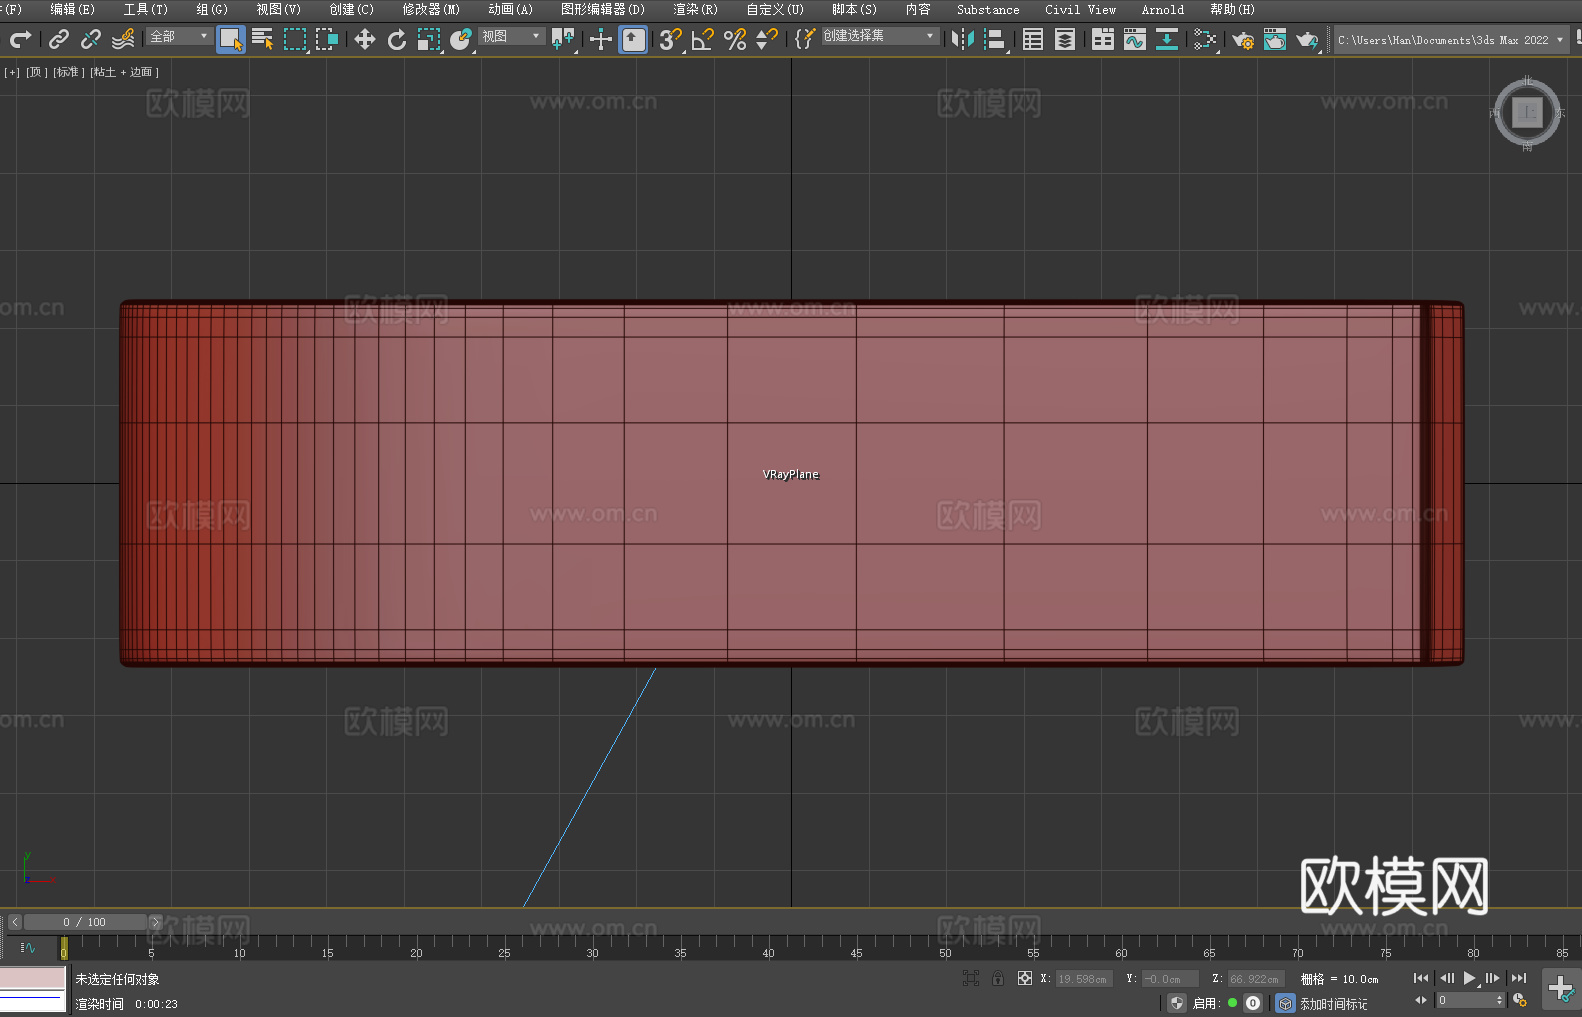This screenshot has height=1017, width=1582.
Task: Click the X coordinate field
Action: coord(1084,979)
